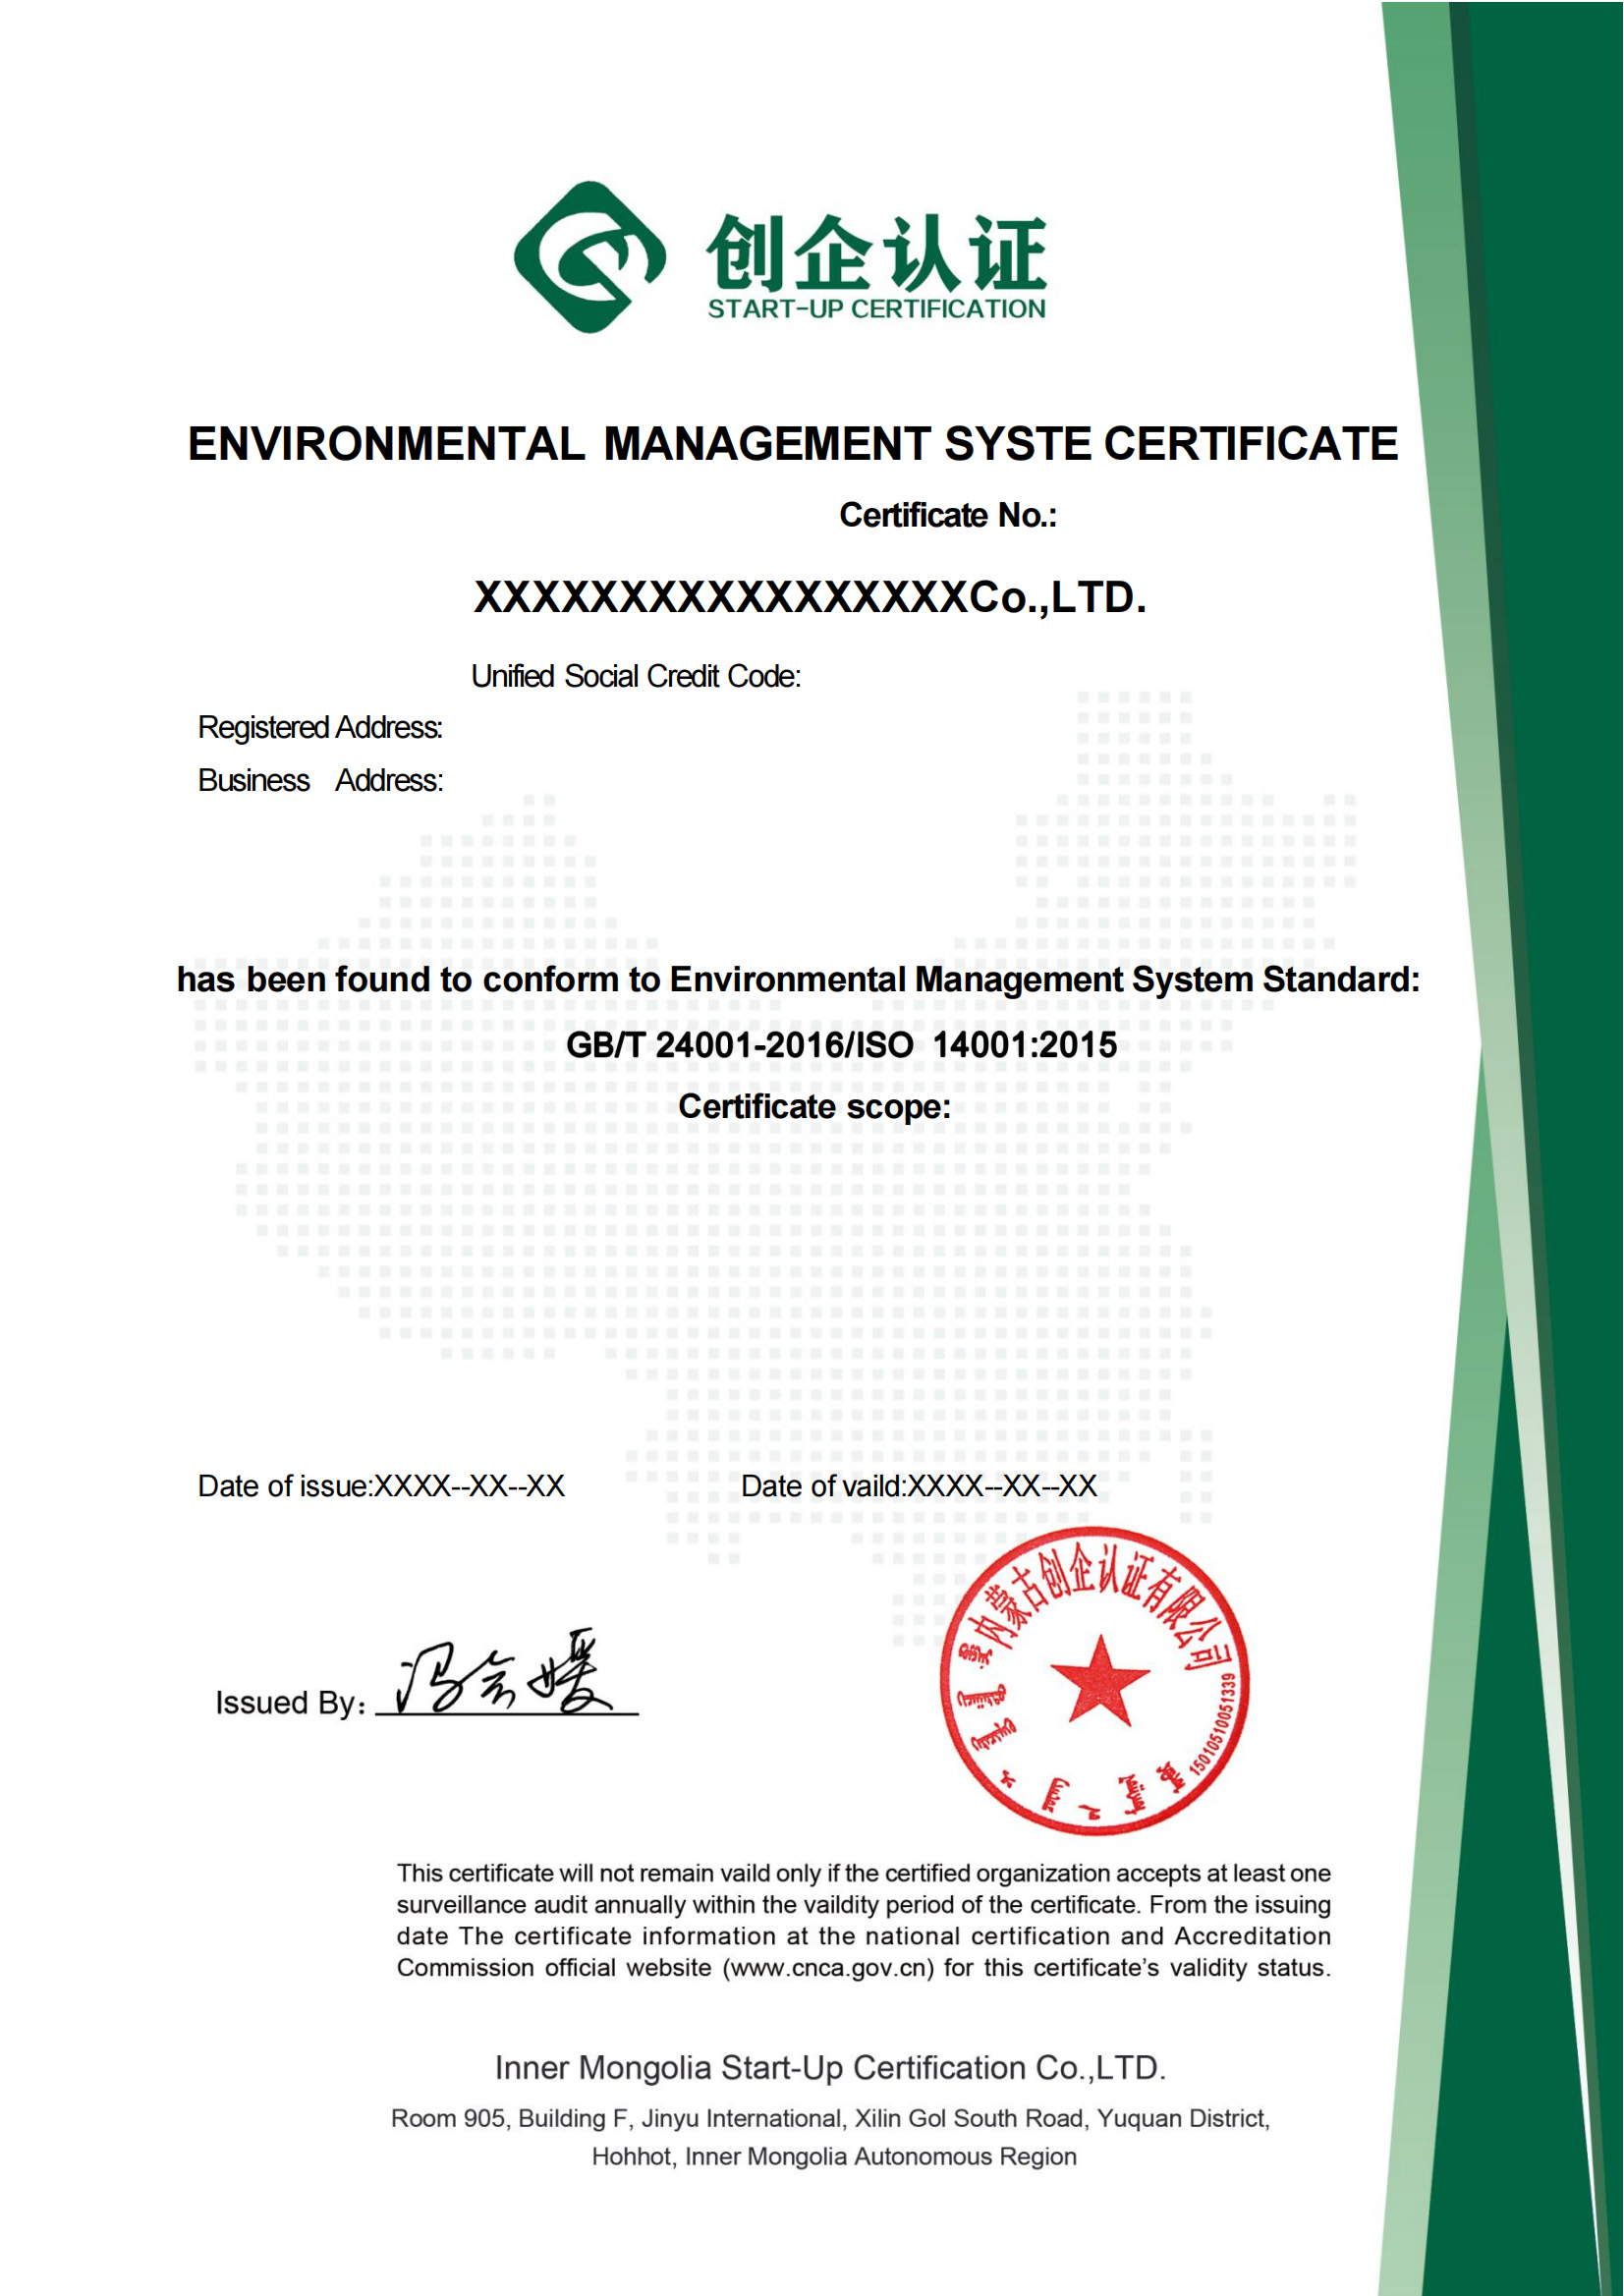Click the company name 'XXXXXXXXXXXXXXXXXCo.,LTD.'
Image resolution: width=1624 pixels, height=2296 pixels.
810,597
